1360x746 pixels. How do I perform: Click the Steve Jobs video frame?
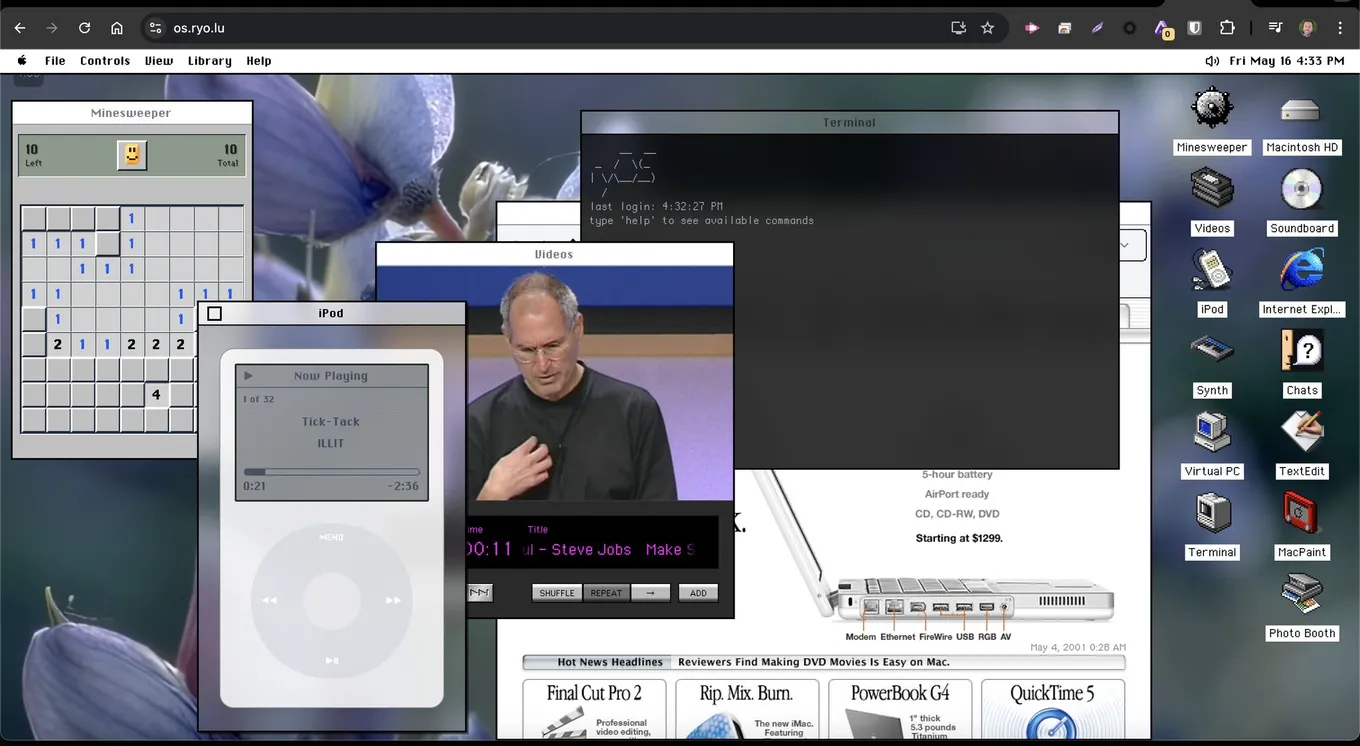tap(555, 383)
